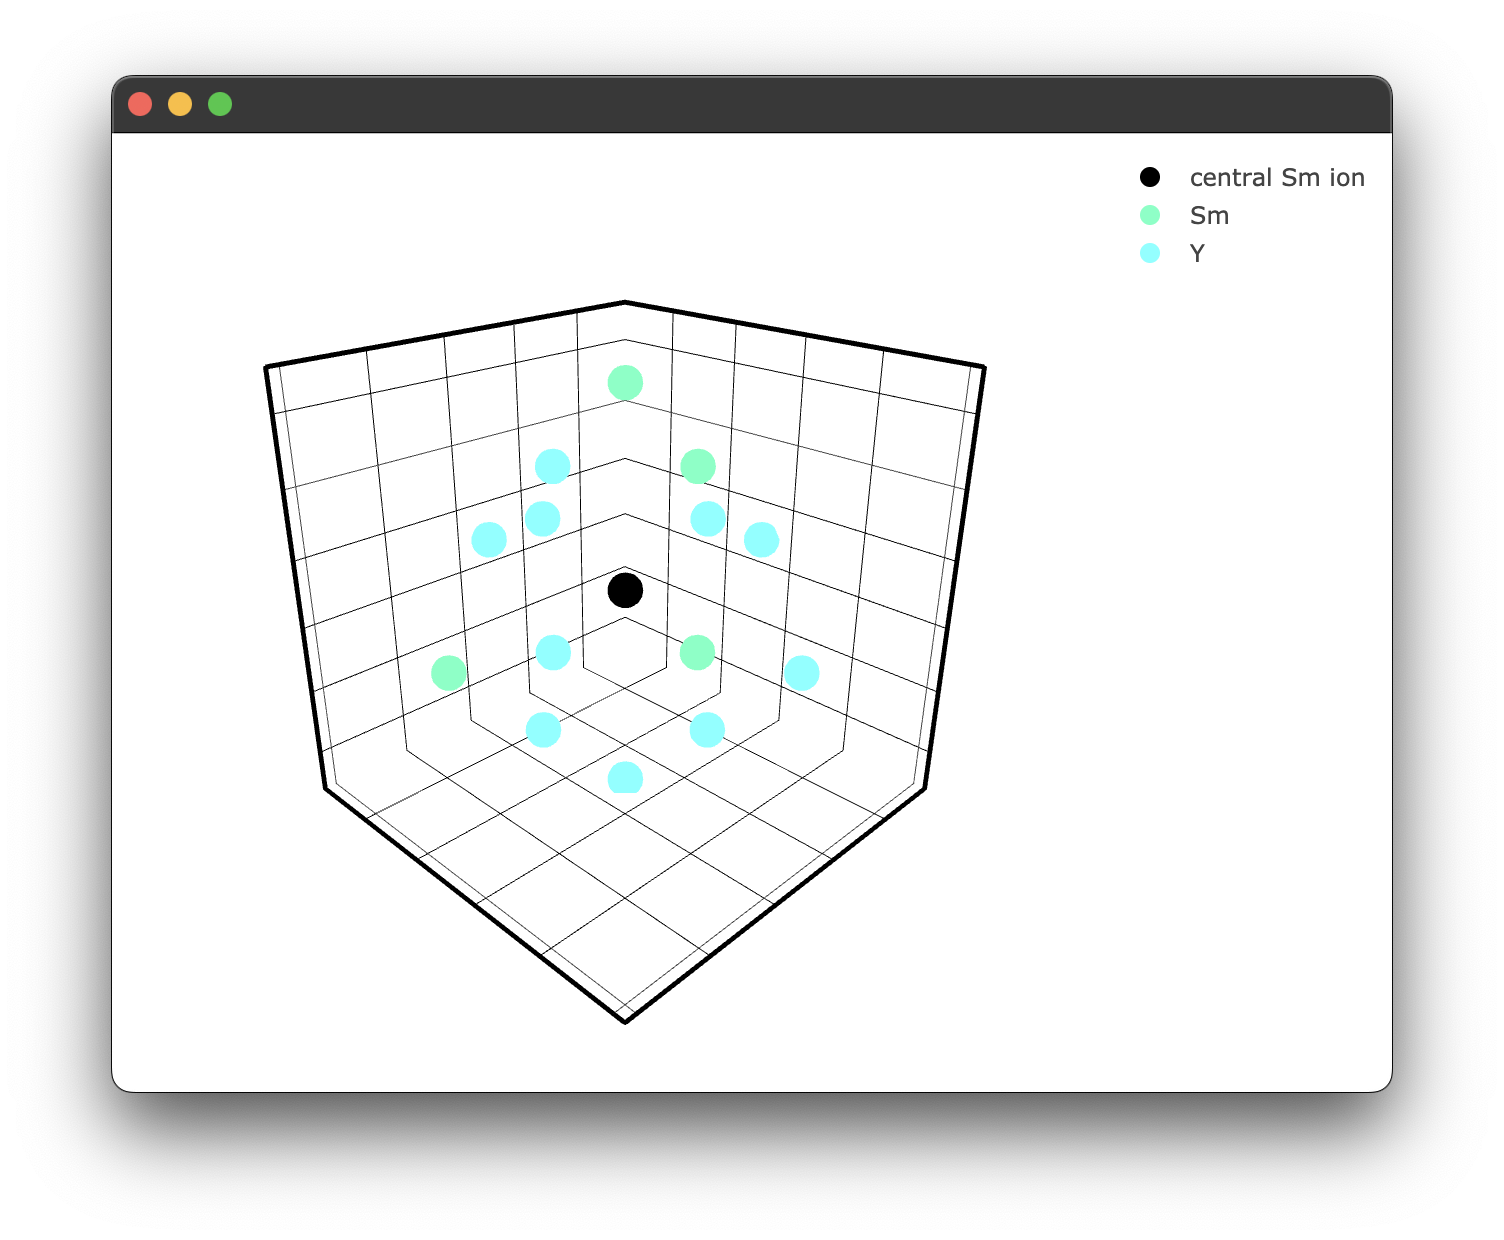Toggle the "Y" legend entry
The image size is (1504, 1240).
1173,254
